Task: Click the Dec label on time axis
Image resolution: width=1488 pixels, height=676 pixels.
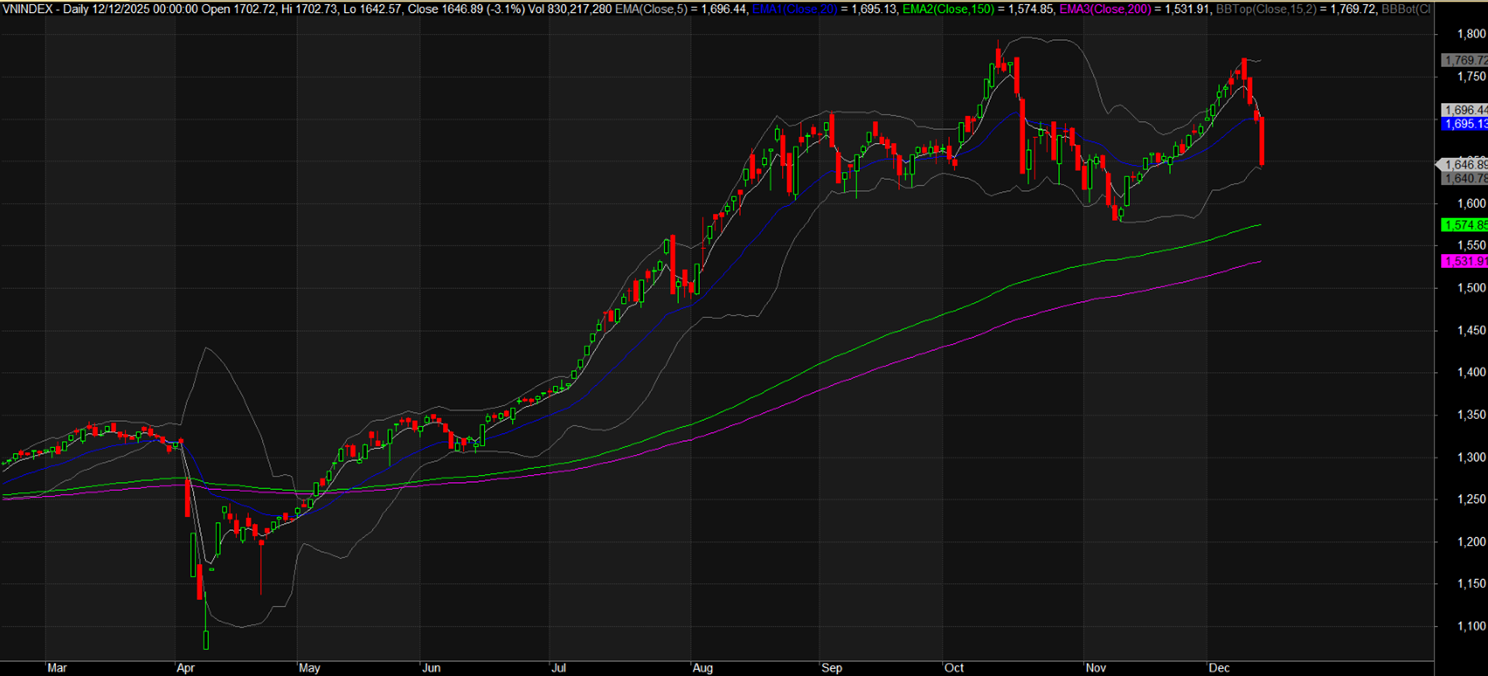Action: coord(1218,666)
